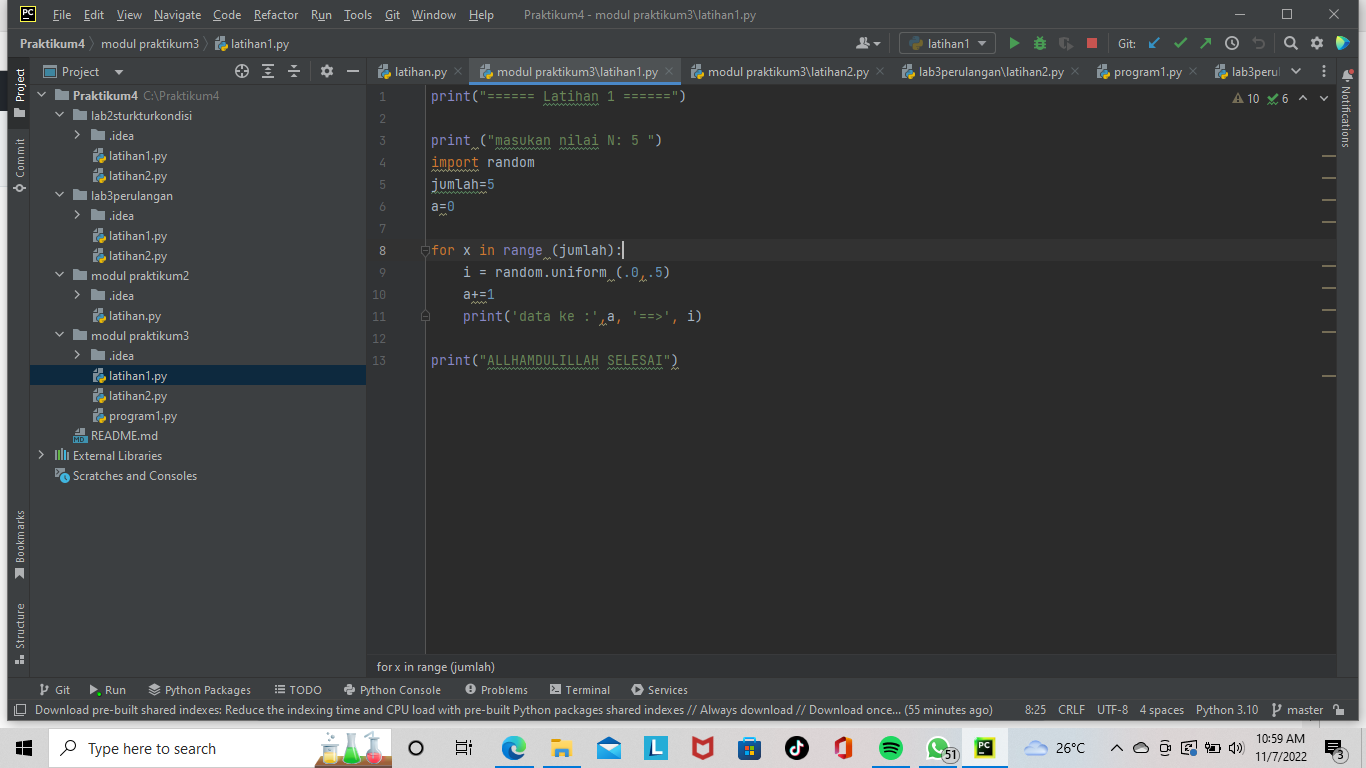
Task: Open IDE Settings via the gear icon
Action: pyautogui.click(x=1317, y=43)
